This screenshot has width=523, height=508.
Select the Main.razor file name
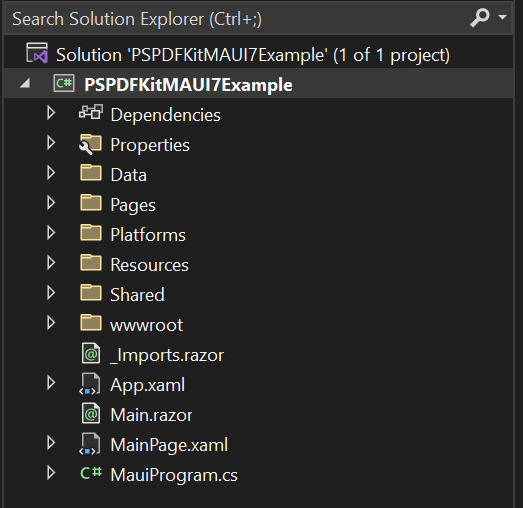tap(151, 415)
